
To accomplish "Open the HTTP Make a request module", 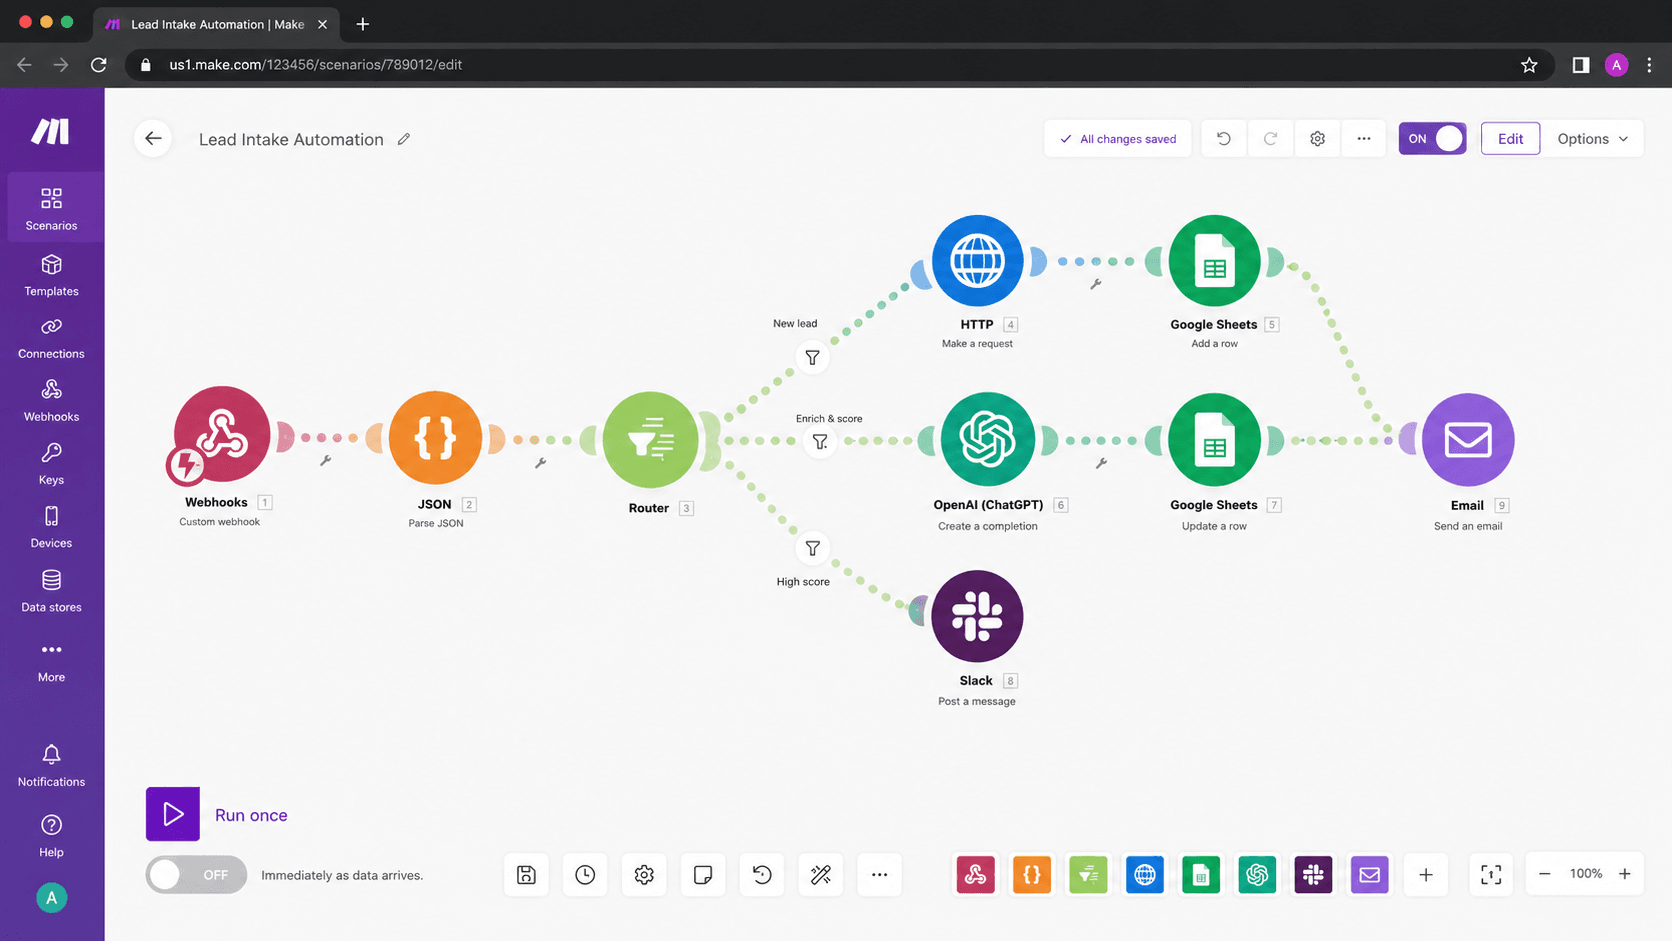I will pos(977,260).
